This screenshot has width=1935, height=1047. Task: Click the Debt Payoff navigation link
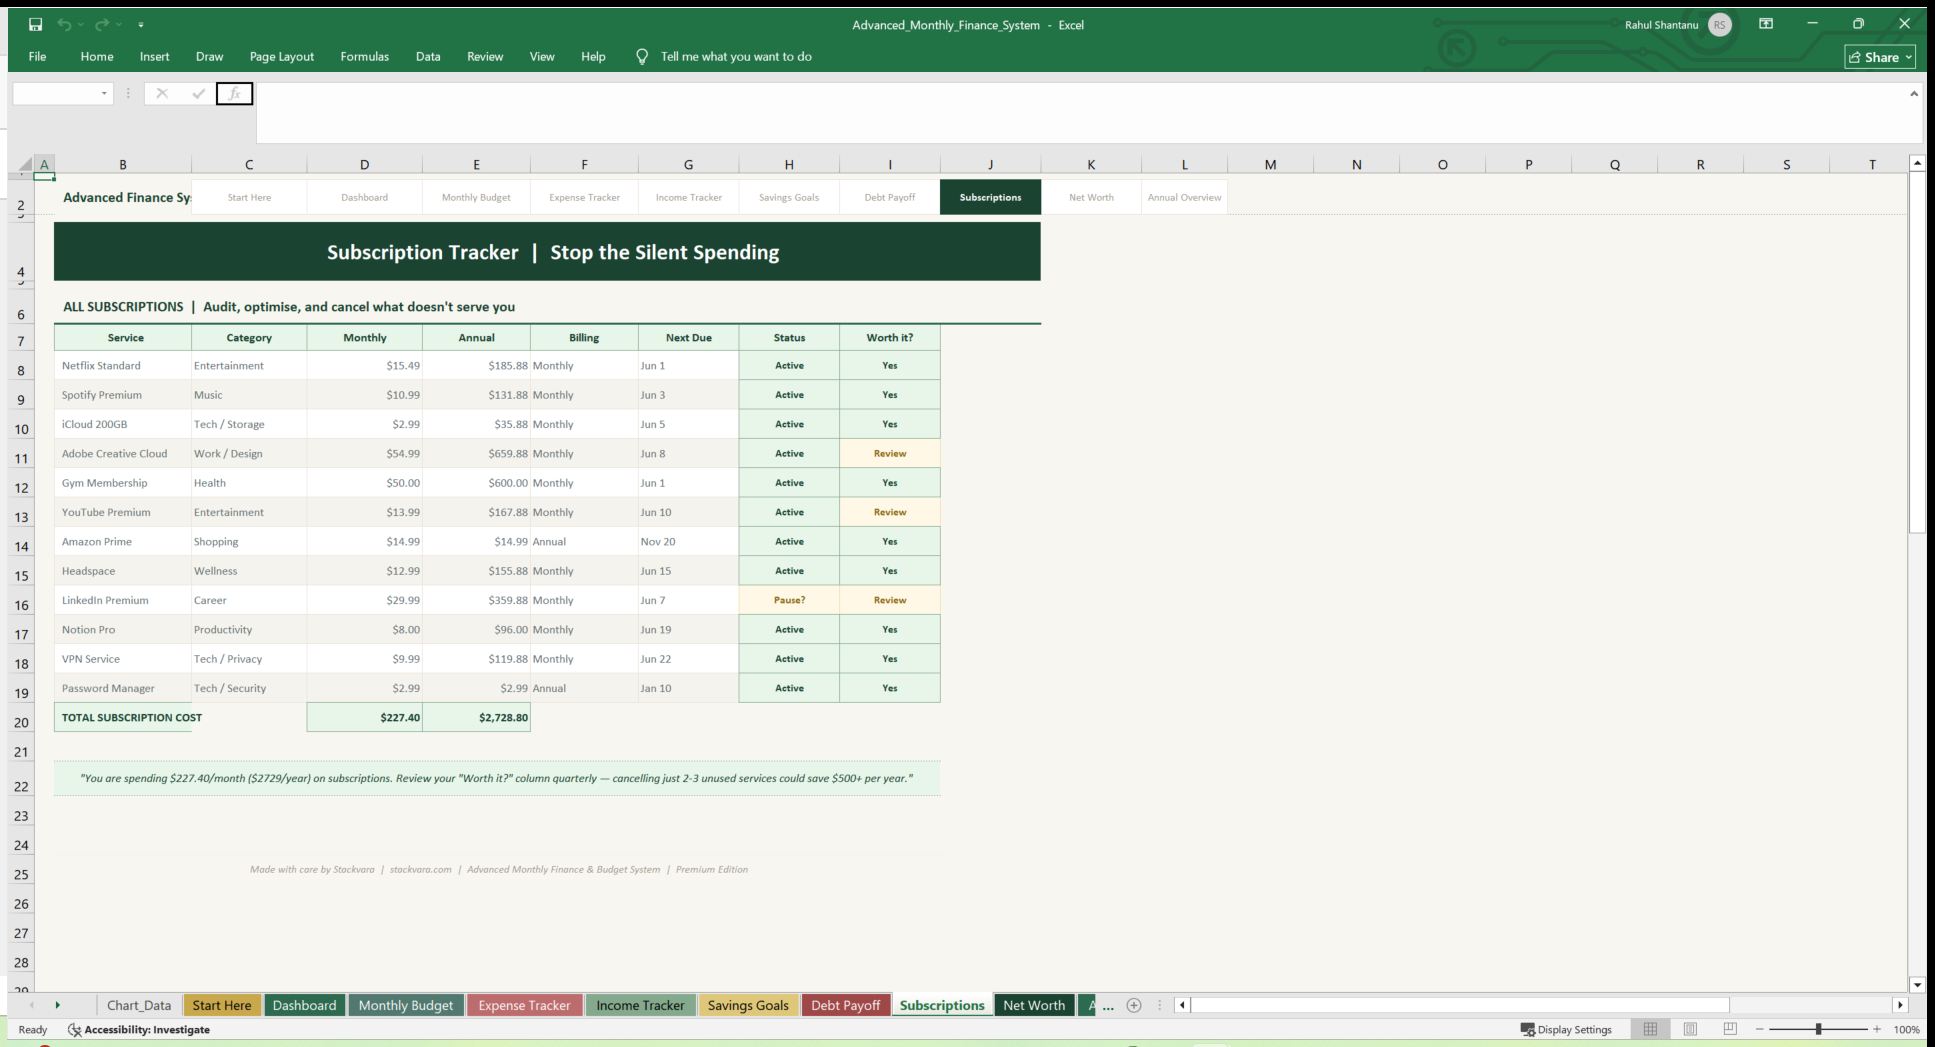[890, 198]
